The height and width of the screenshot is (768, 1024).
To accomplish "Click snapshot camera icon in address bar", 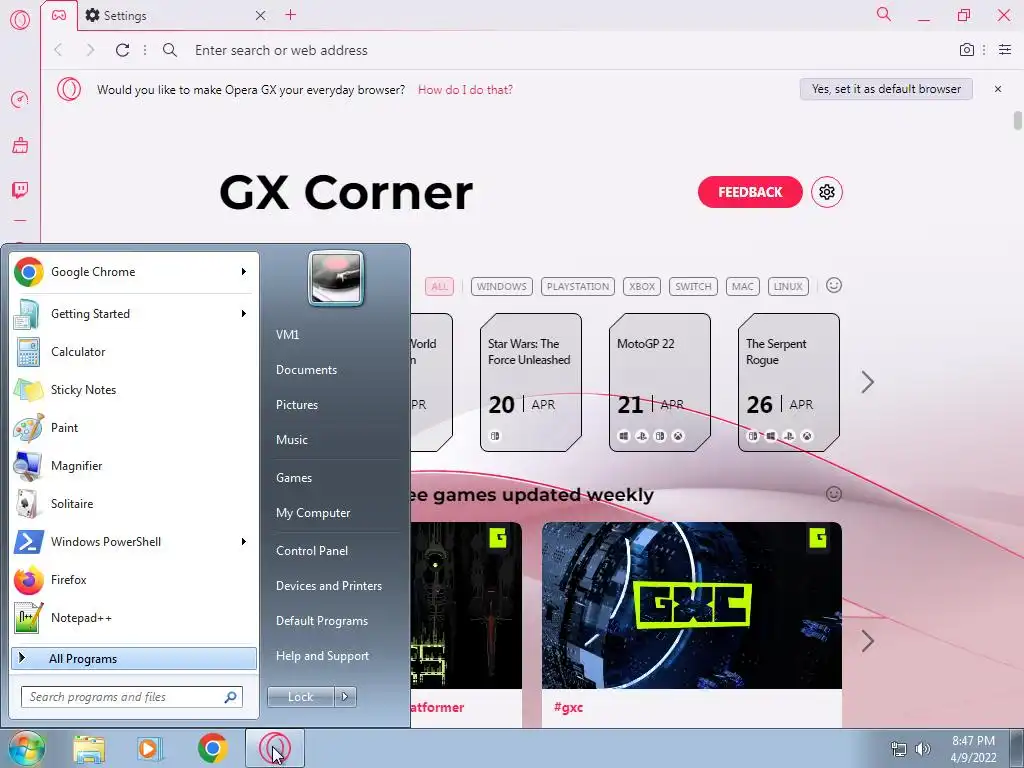I will [x=967, y=50].
